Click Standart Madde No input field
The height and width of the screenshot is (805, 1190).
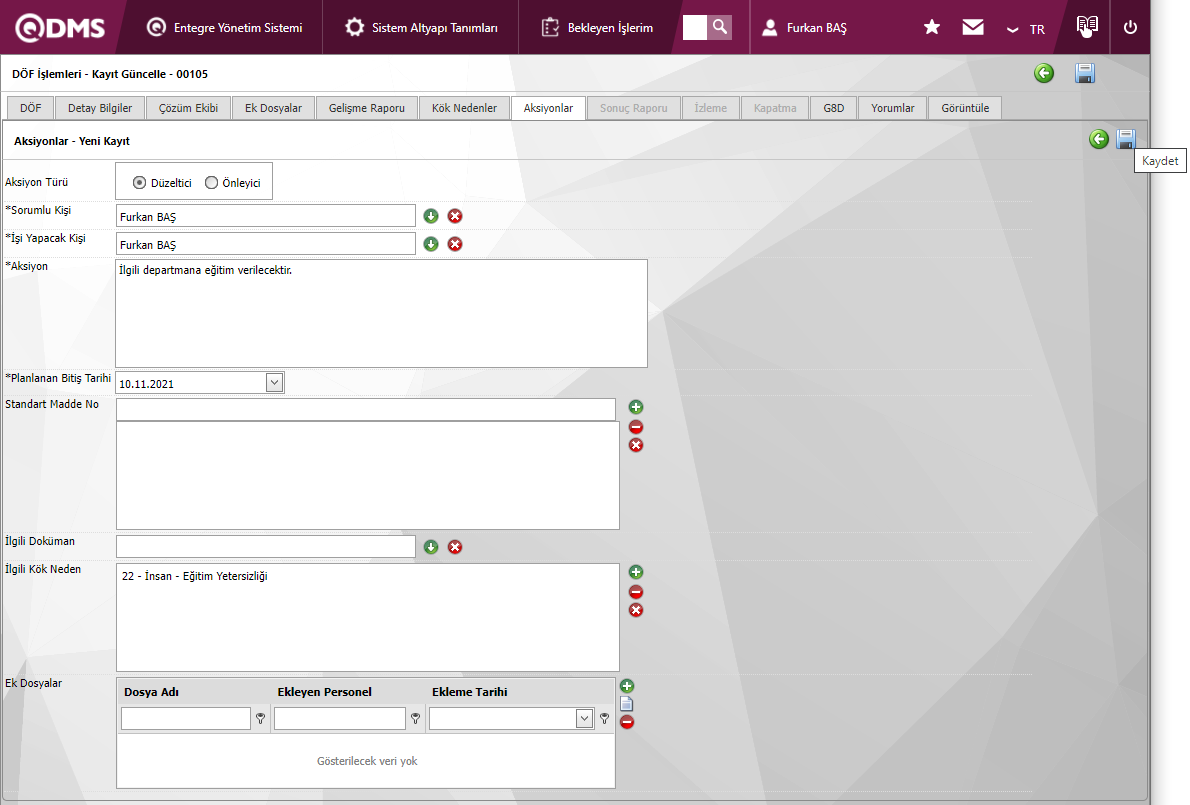point(366,409)
